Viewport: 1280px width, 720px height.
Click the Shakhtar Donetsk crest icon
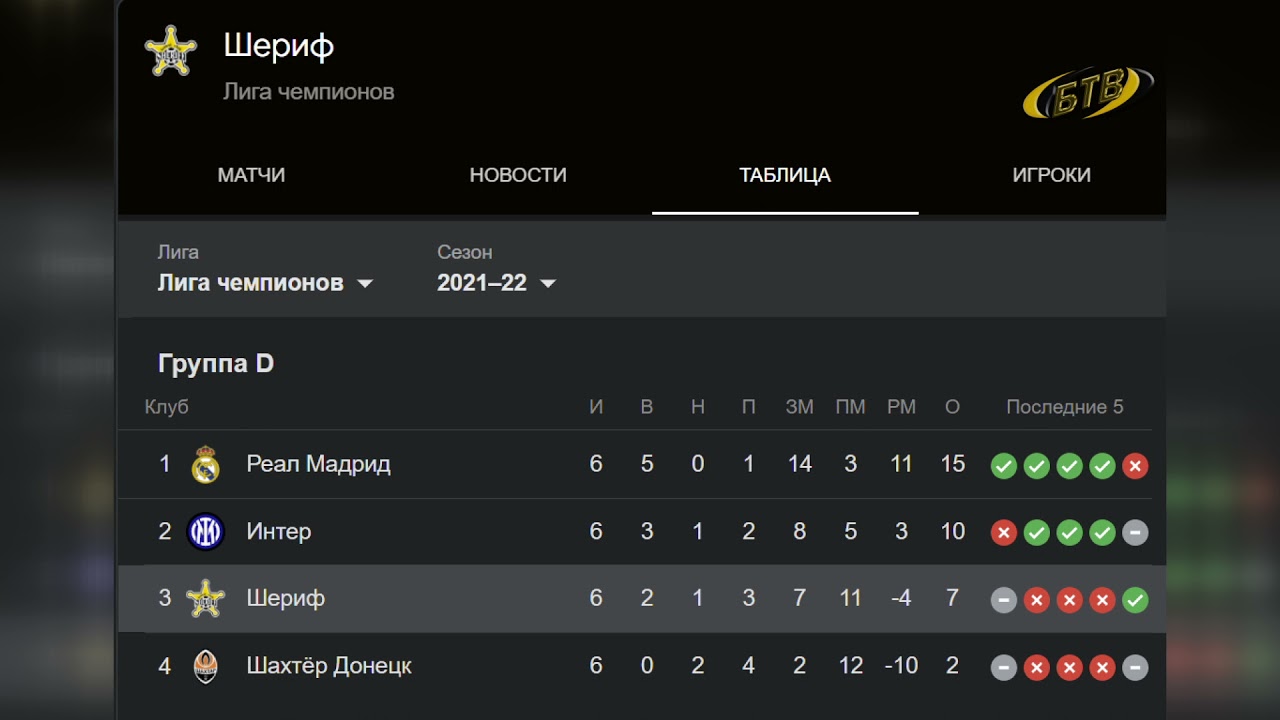205,666
